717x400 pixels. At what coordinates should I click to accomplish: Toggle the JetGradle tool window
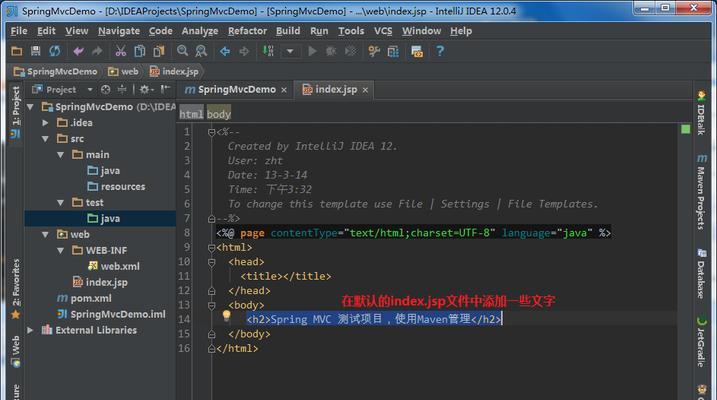point(701,341)
